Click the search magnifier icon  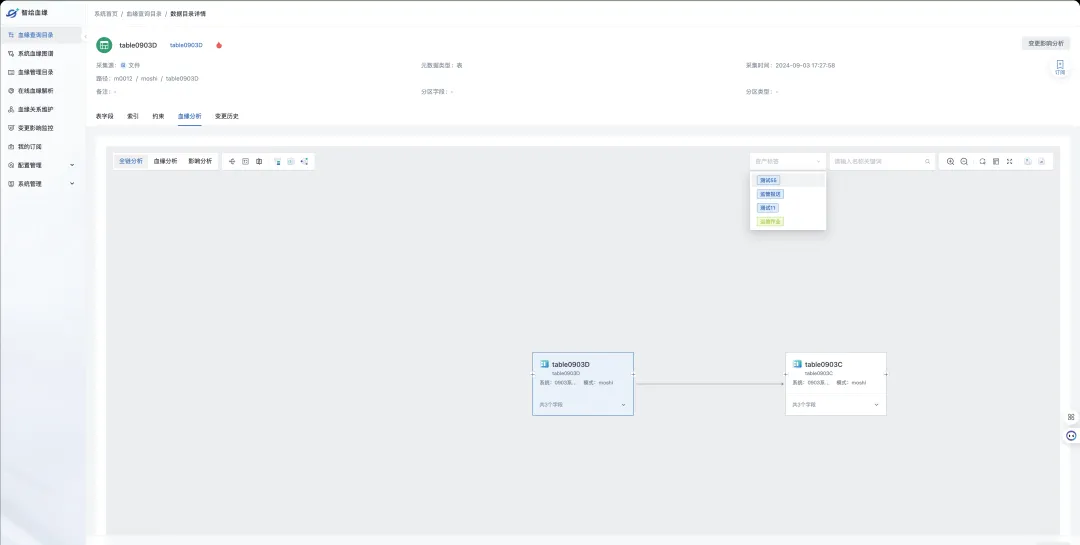(928, 161)
